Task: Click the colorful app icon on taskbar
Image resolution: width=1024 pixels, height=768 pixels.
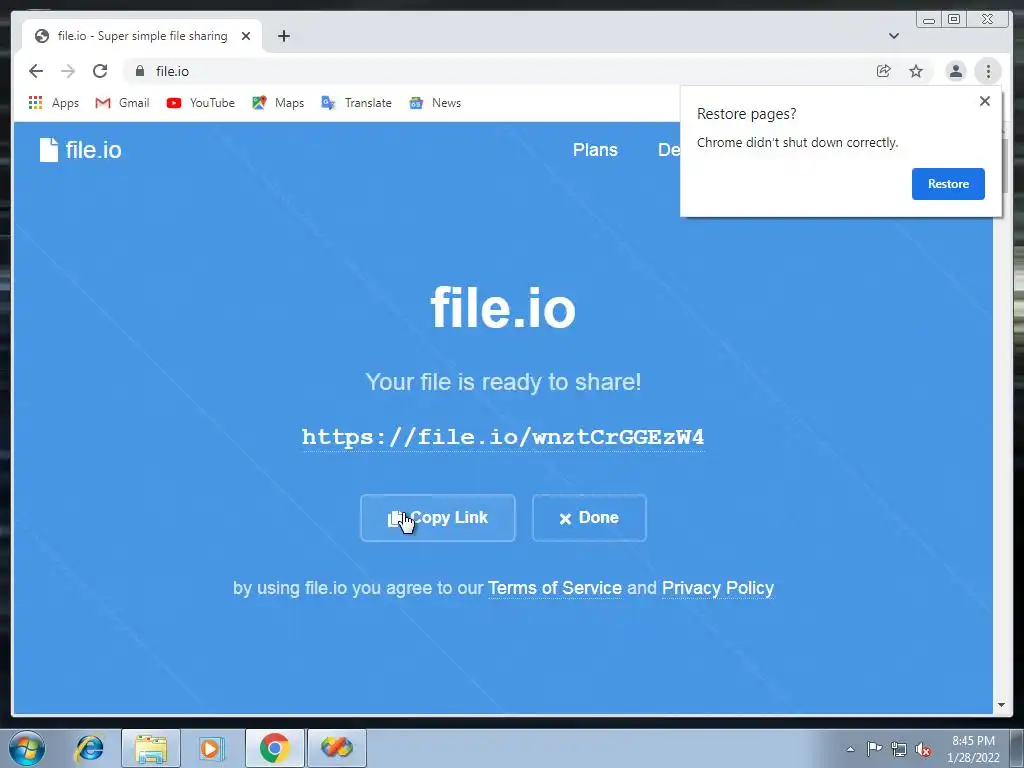Action: (x=336, y=748)
